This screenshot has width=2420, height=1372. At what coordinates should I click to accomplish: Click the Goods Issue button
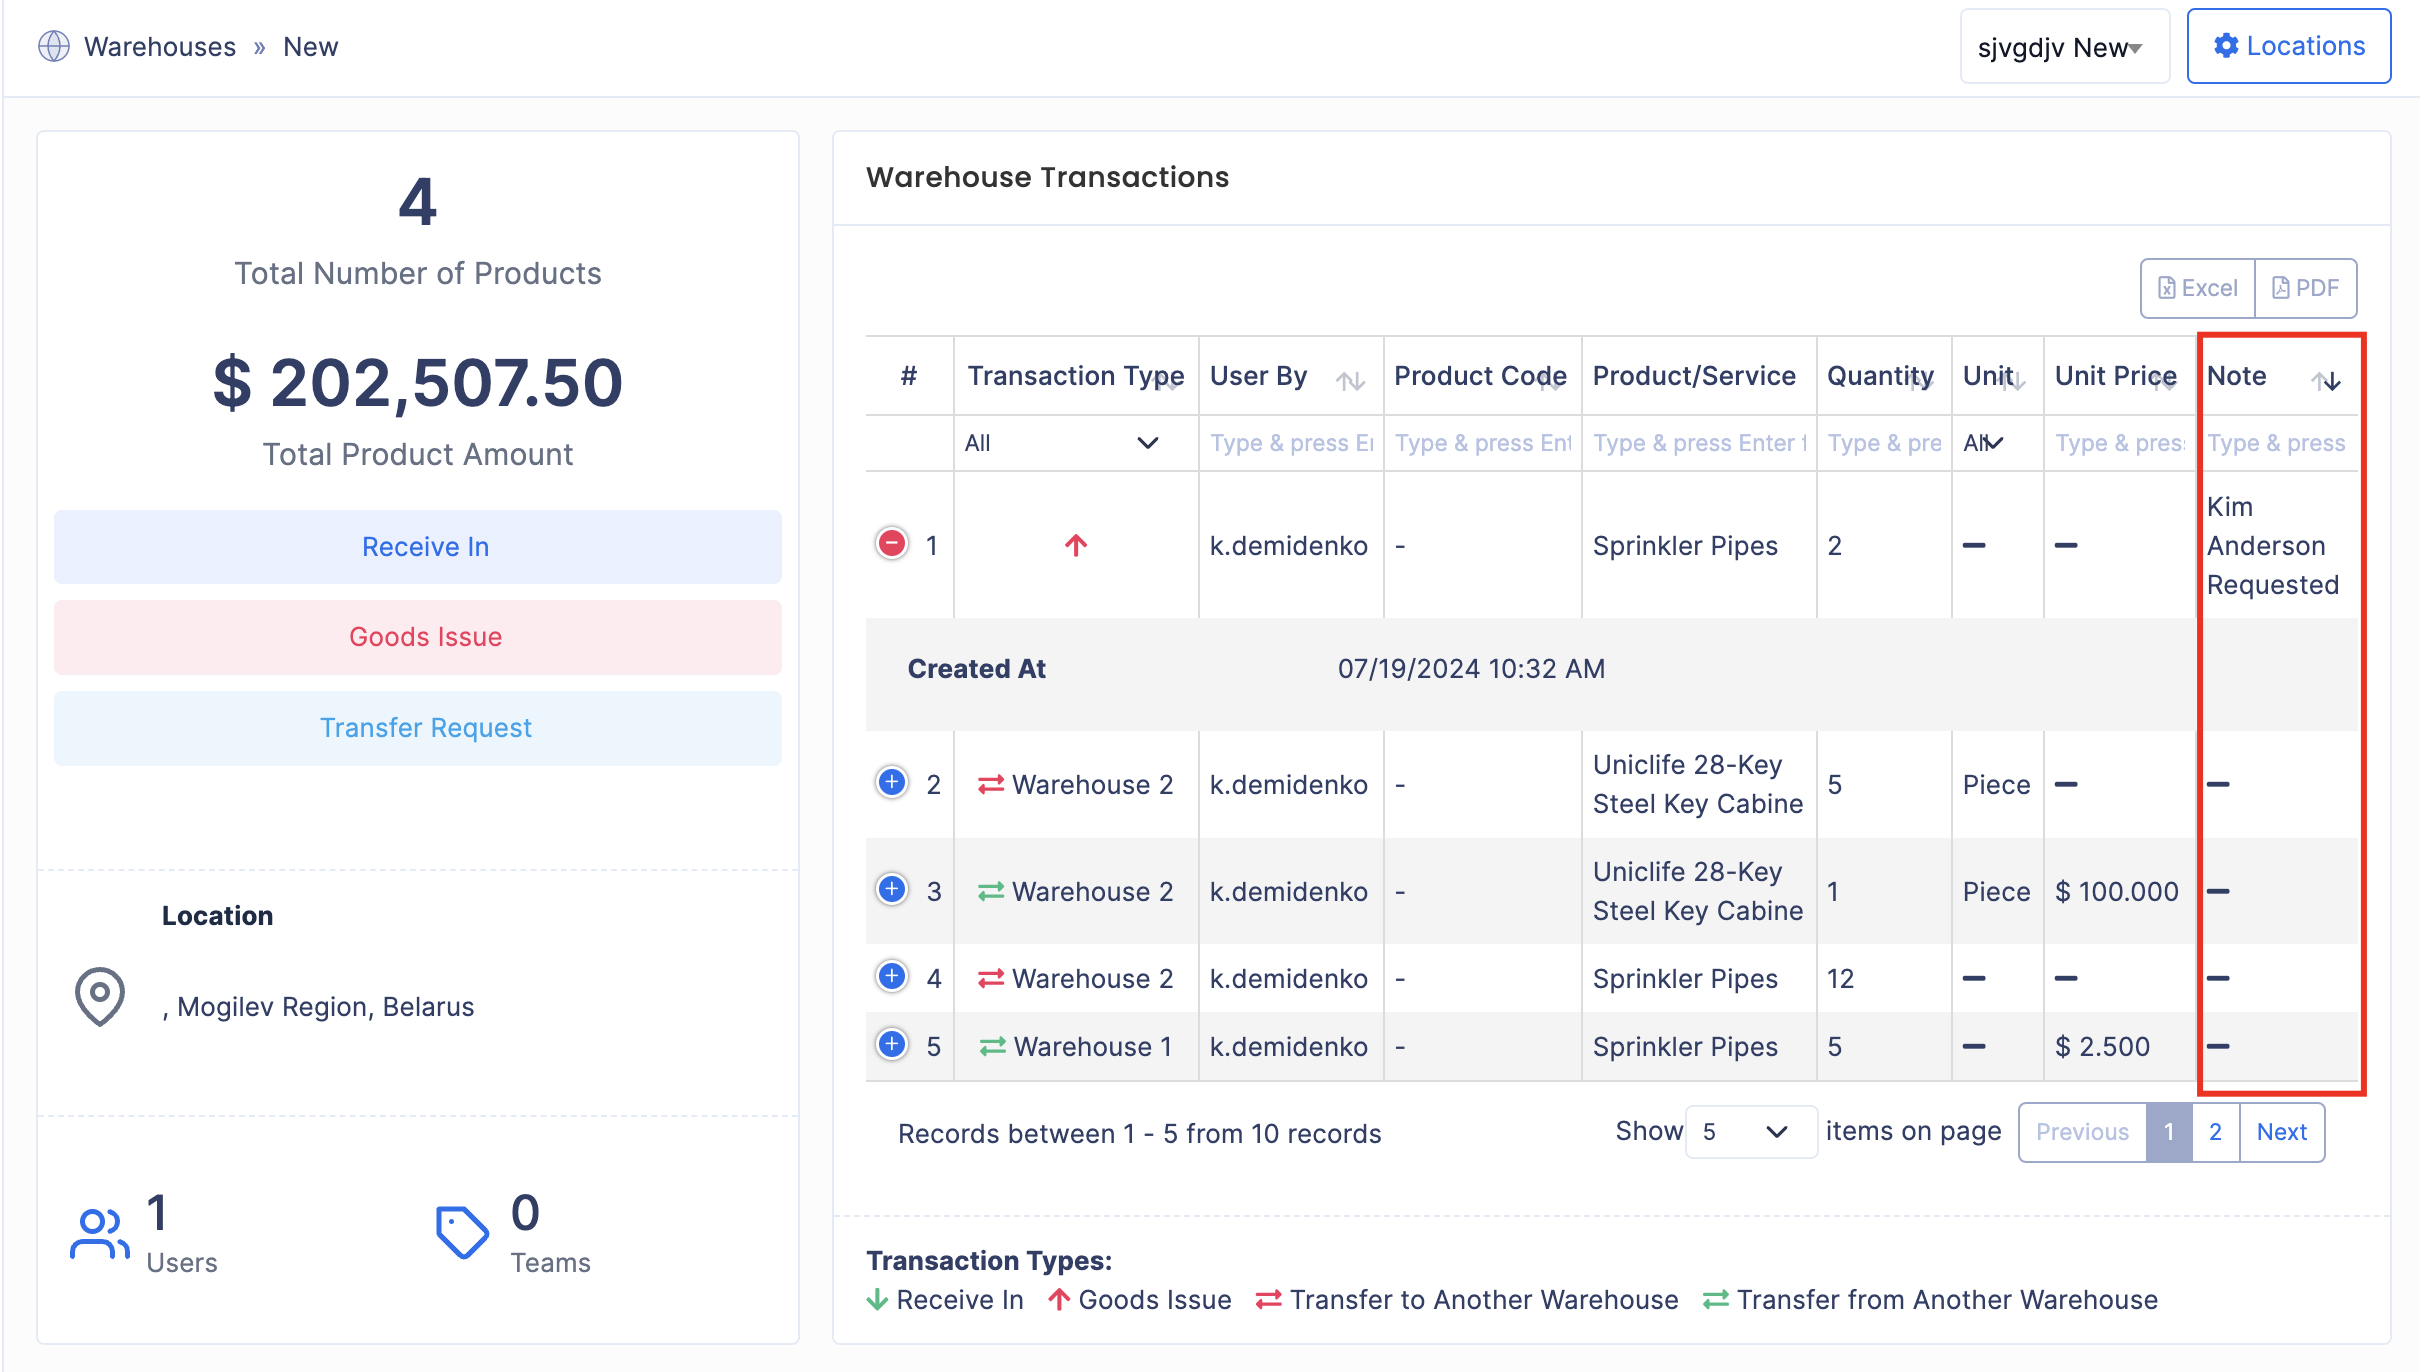pos(418,637)
